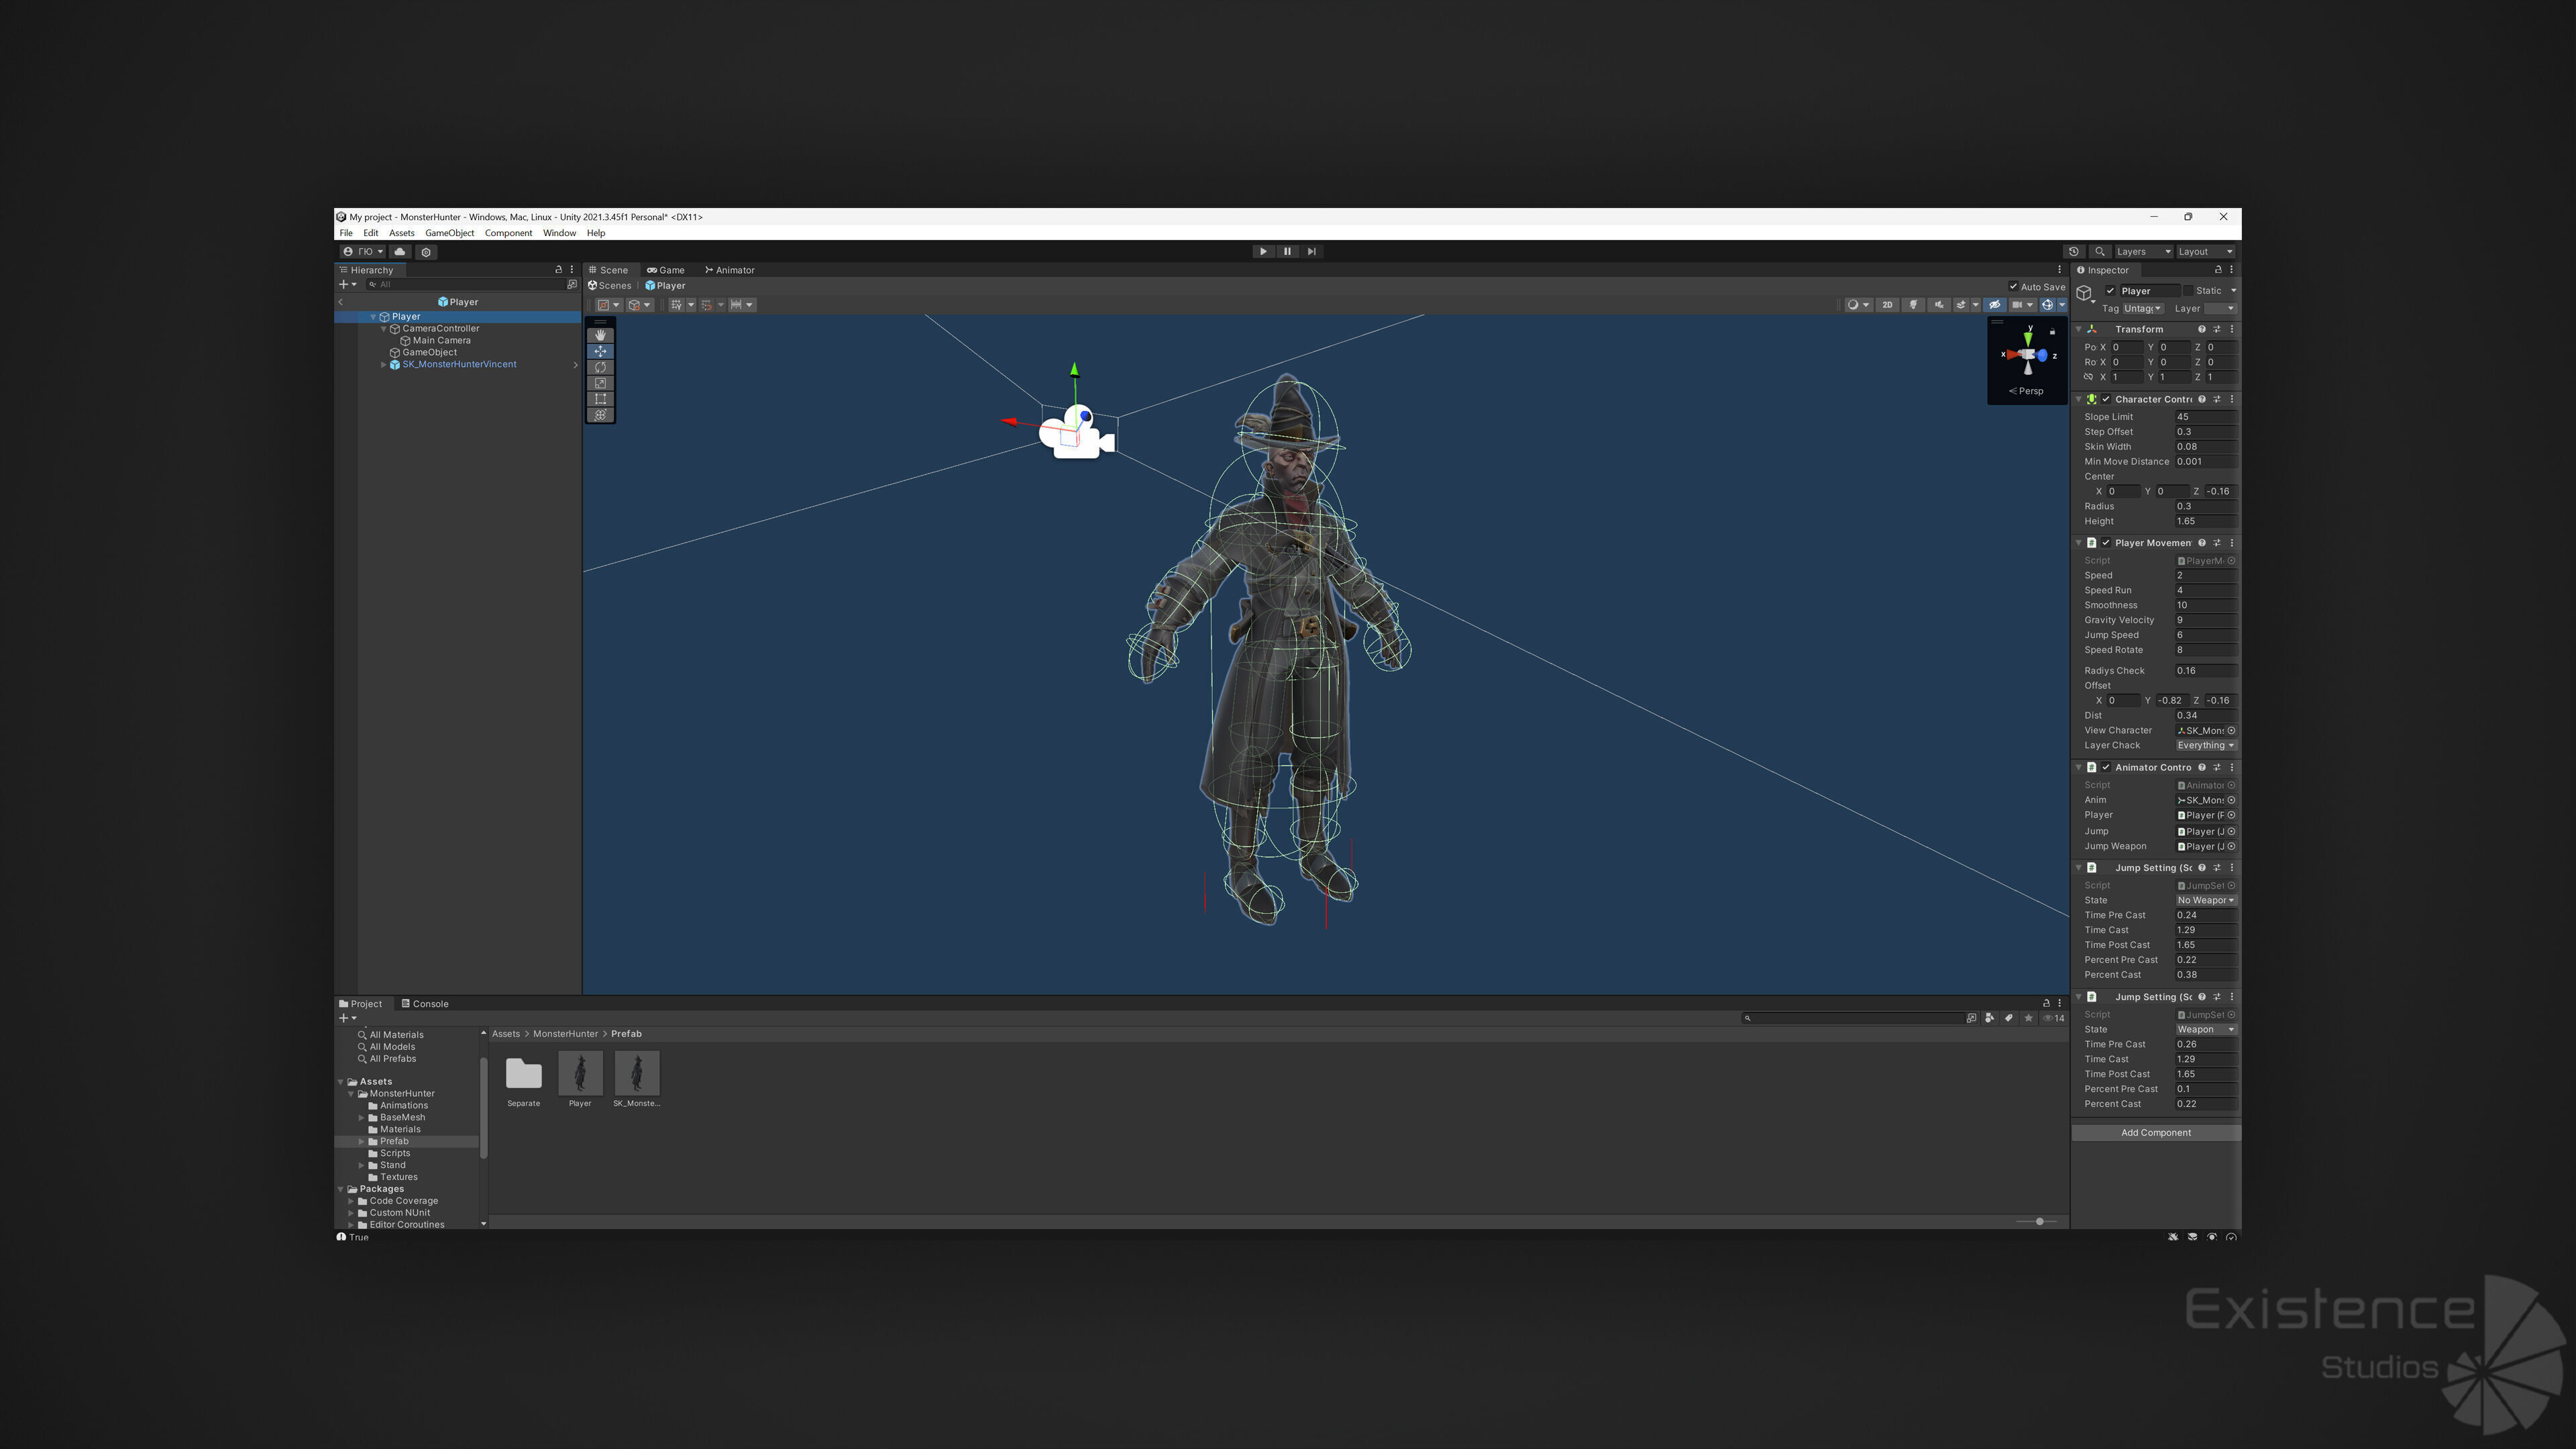The image size is (2576, 1449).
Task: Select the Scale tool in scene toolbar
Action: click(600, 383)
